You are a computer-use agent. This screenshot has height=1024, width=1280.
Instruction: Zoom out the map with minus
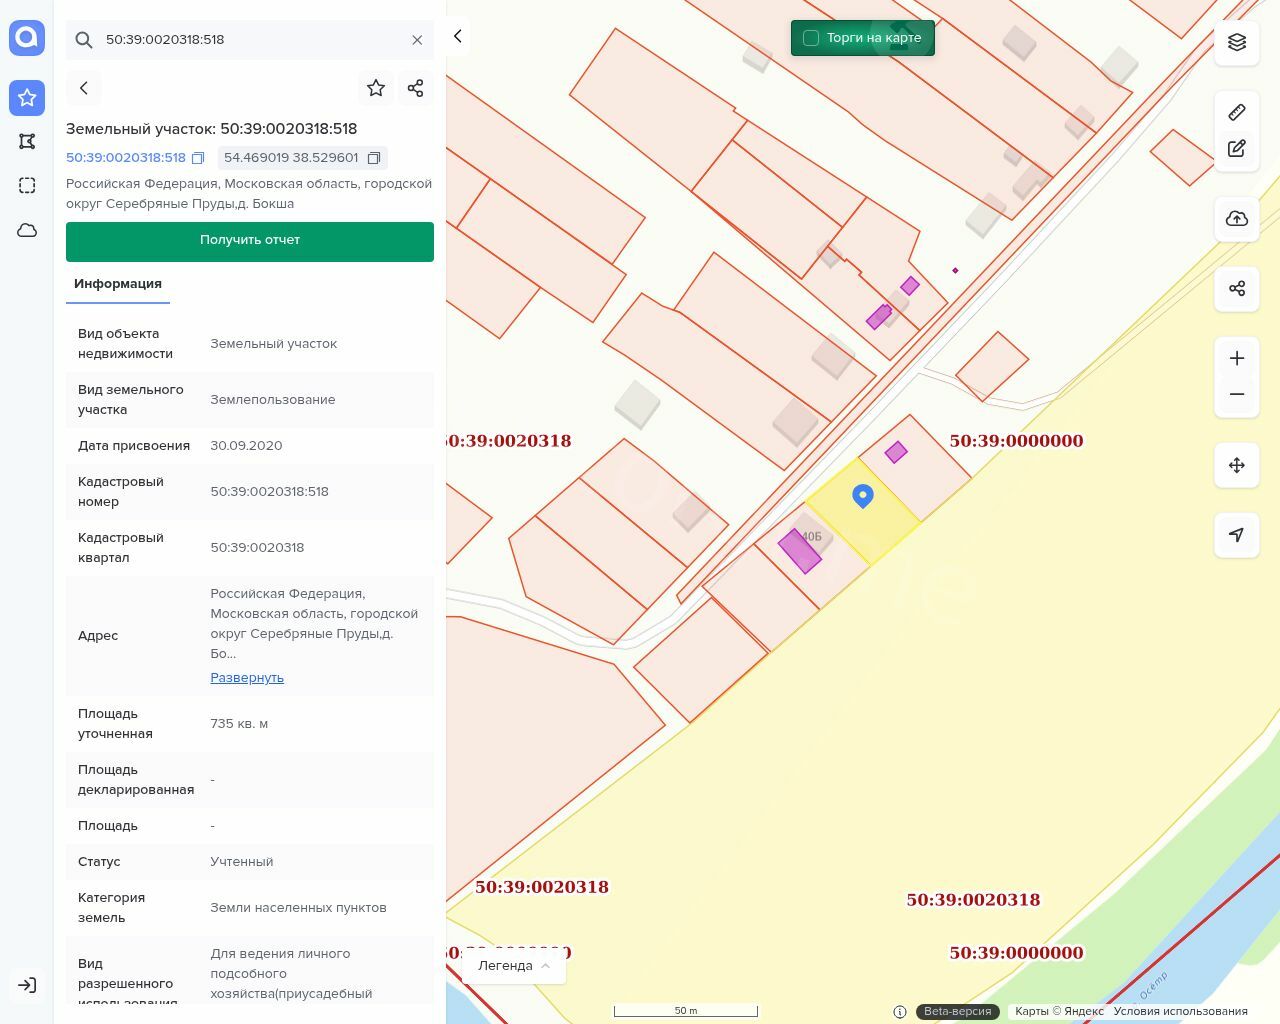tap(1237, 394)
